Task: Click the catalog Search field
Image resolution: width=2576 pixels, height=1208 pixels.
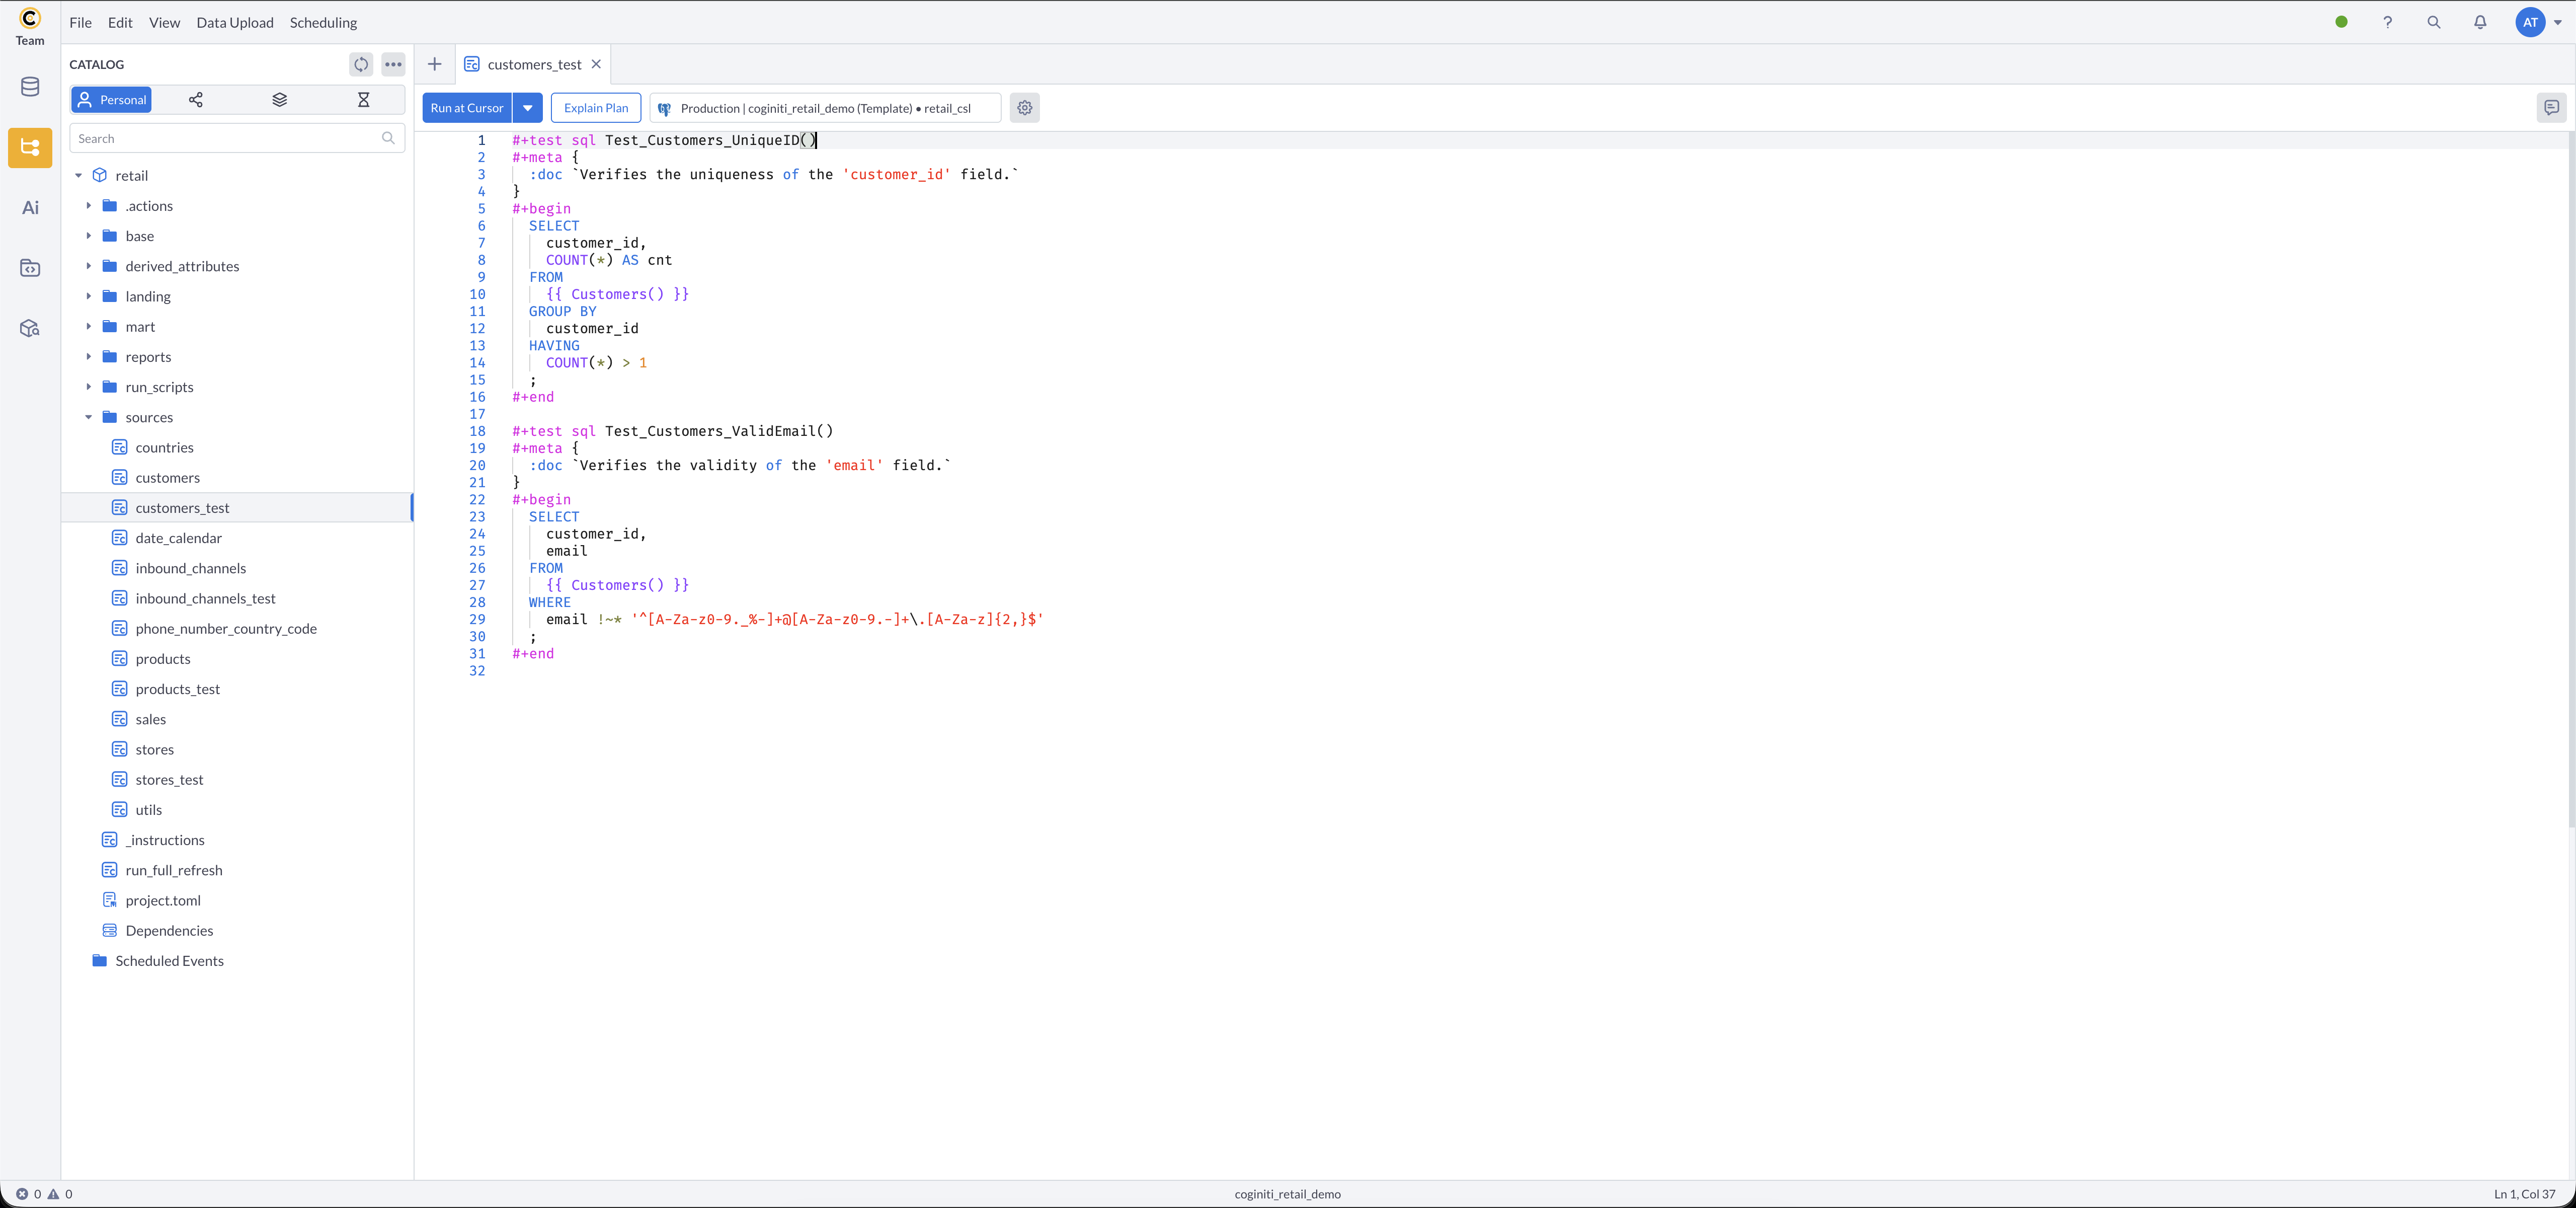Action: point(226,139)
